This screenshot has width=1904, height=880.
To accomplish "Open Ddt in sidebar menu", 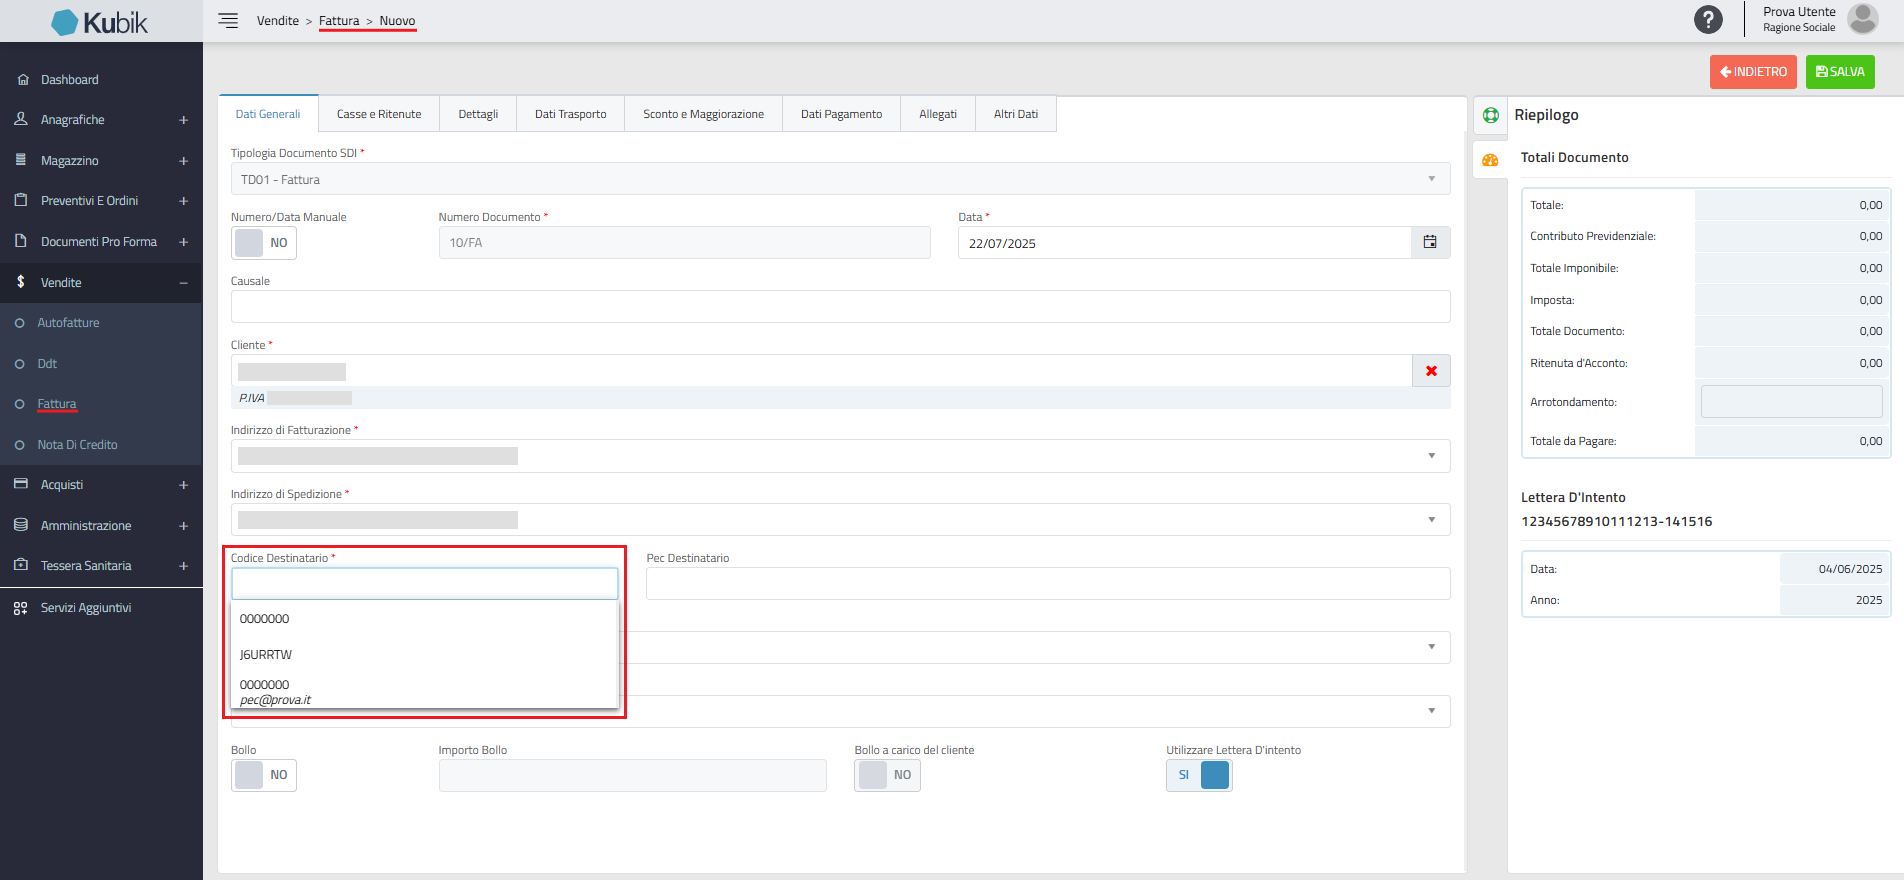I will (47, 364).
